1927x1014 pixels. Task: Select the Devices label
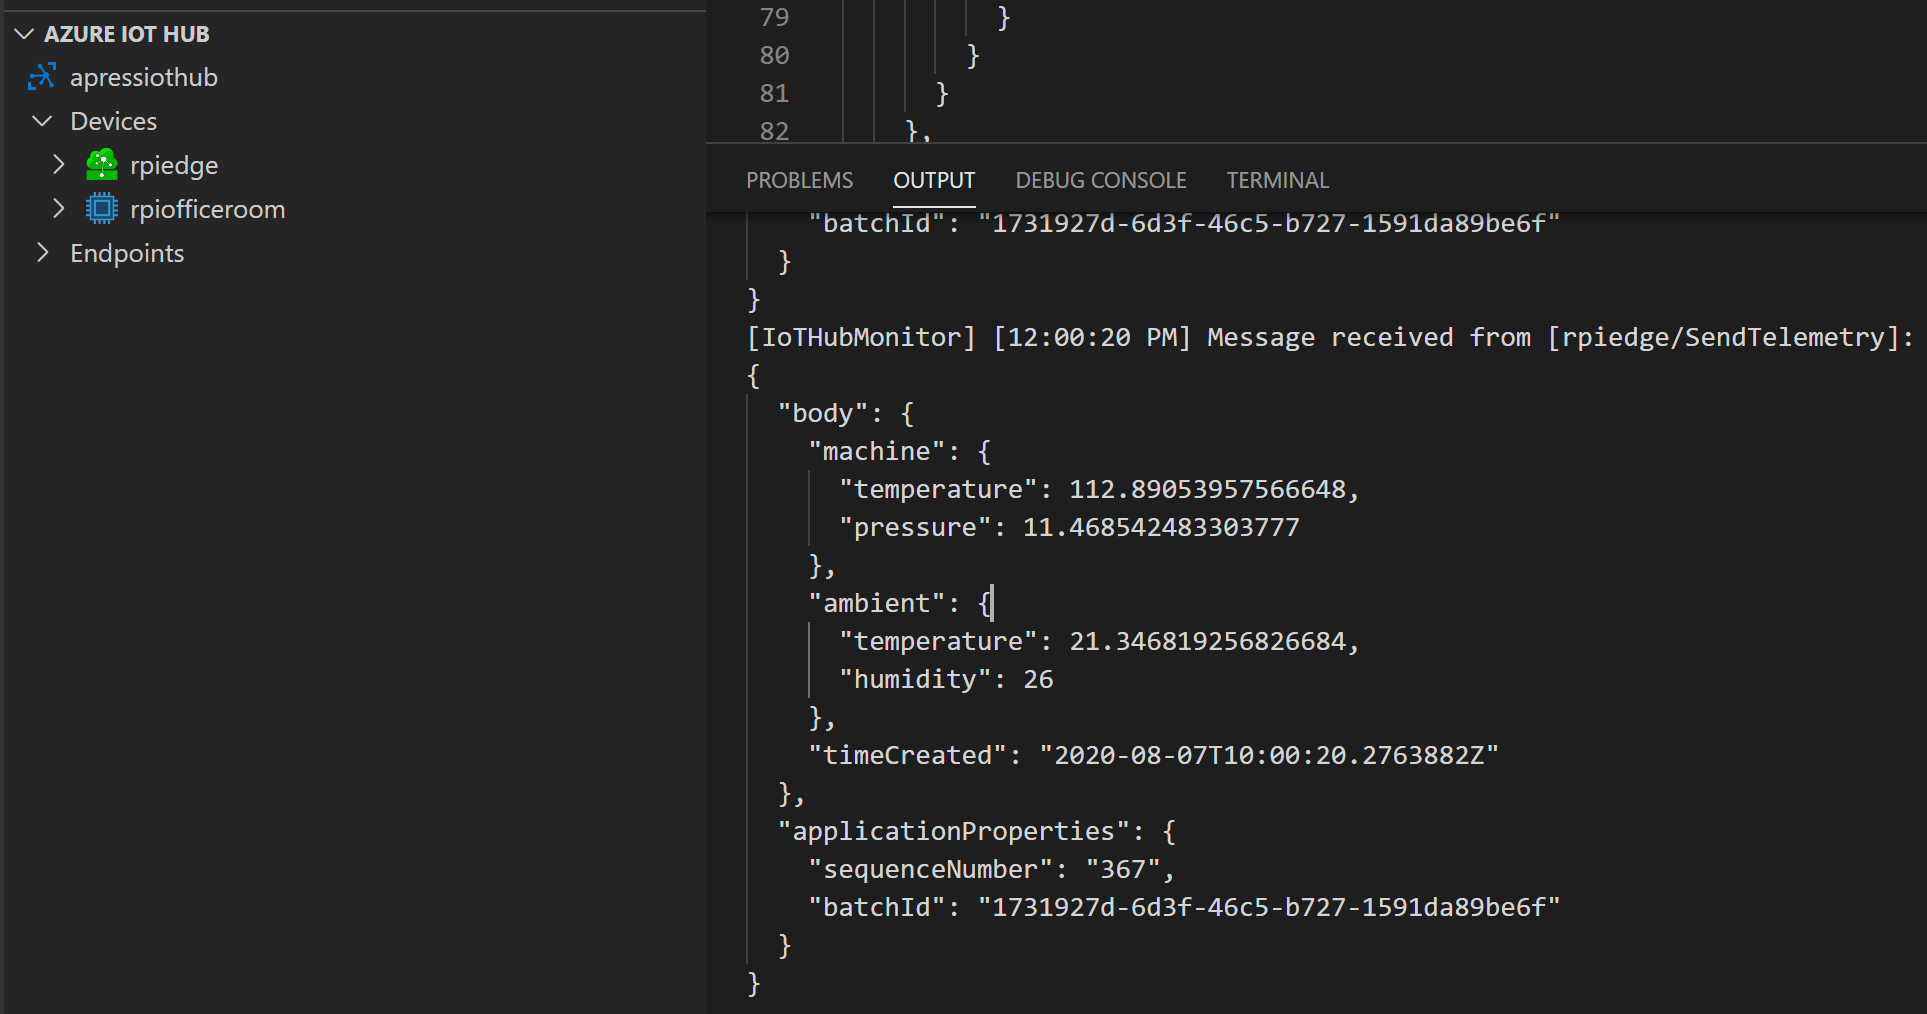click(x=113, y=121)
